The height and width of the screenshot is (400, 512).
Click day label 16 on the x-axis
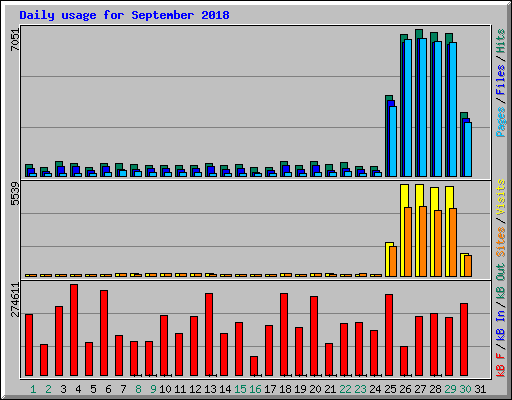coord(255,389)
